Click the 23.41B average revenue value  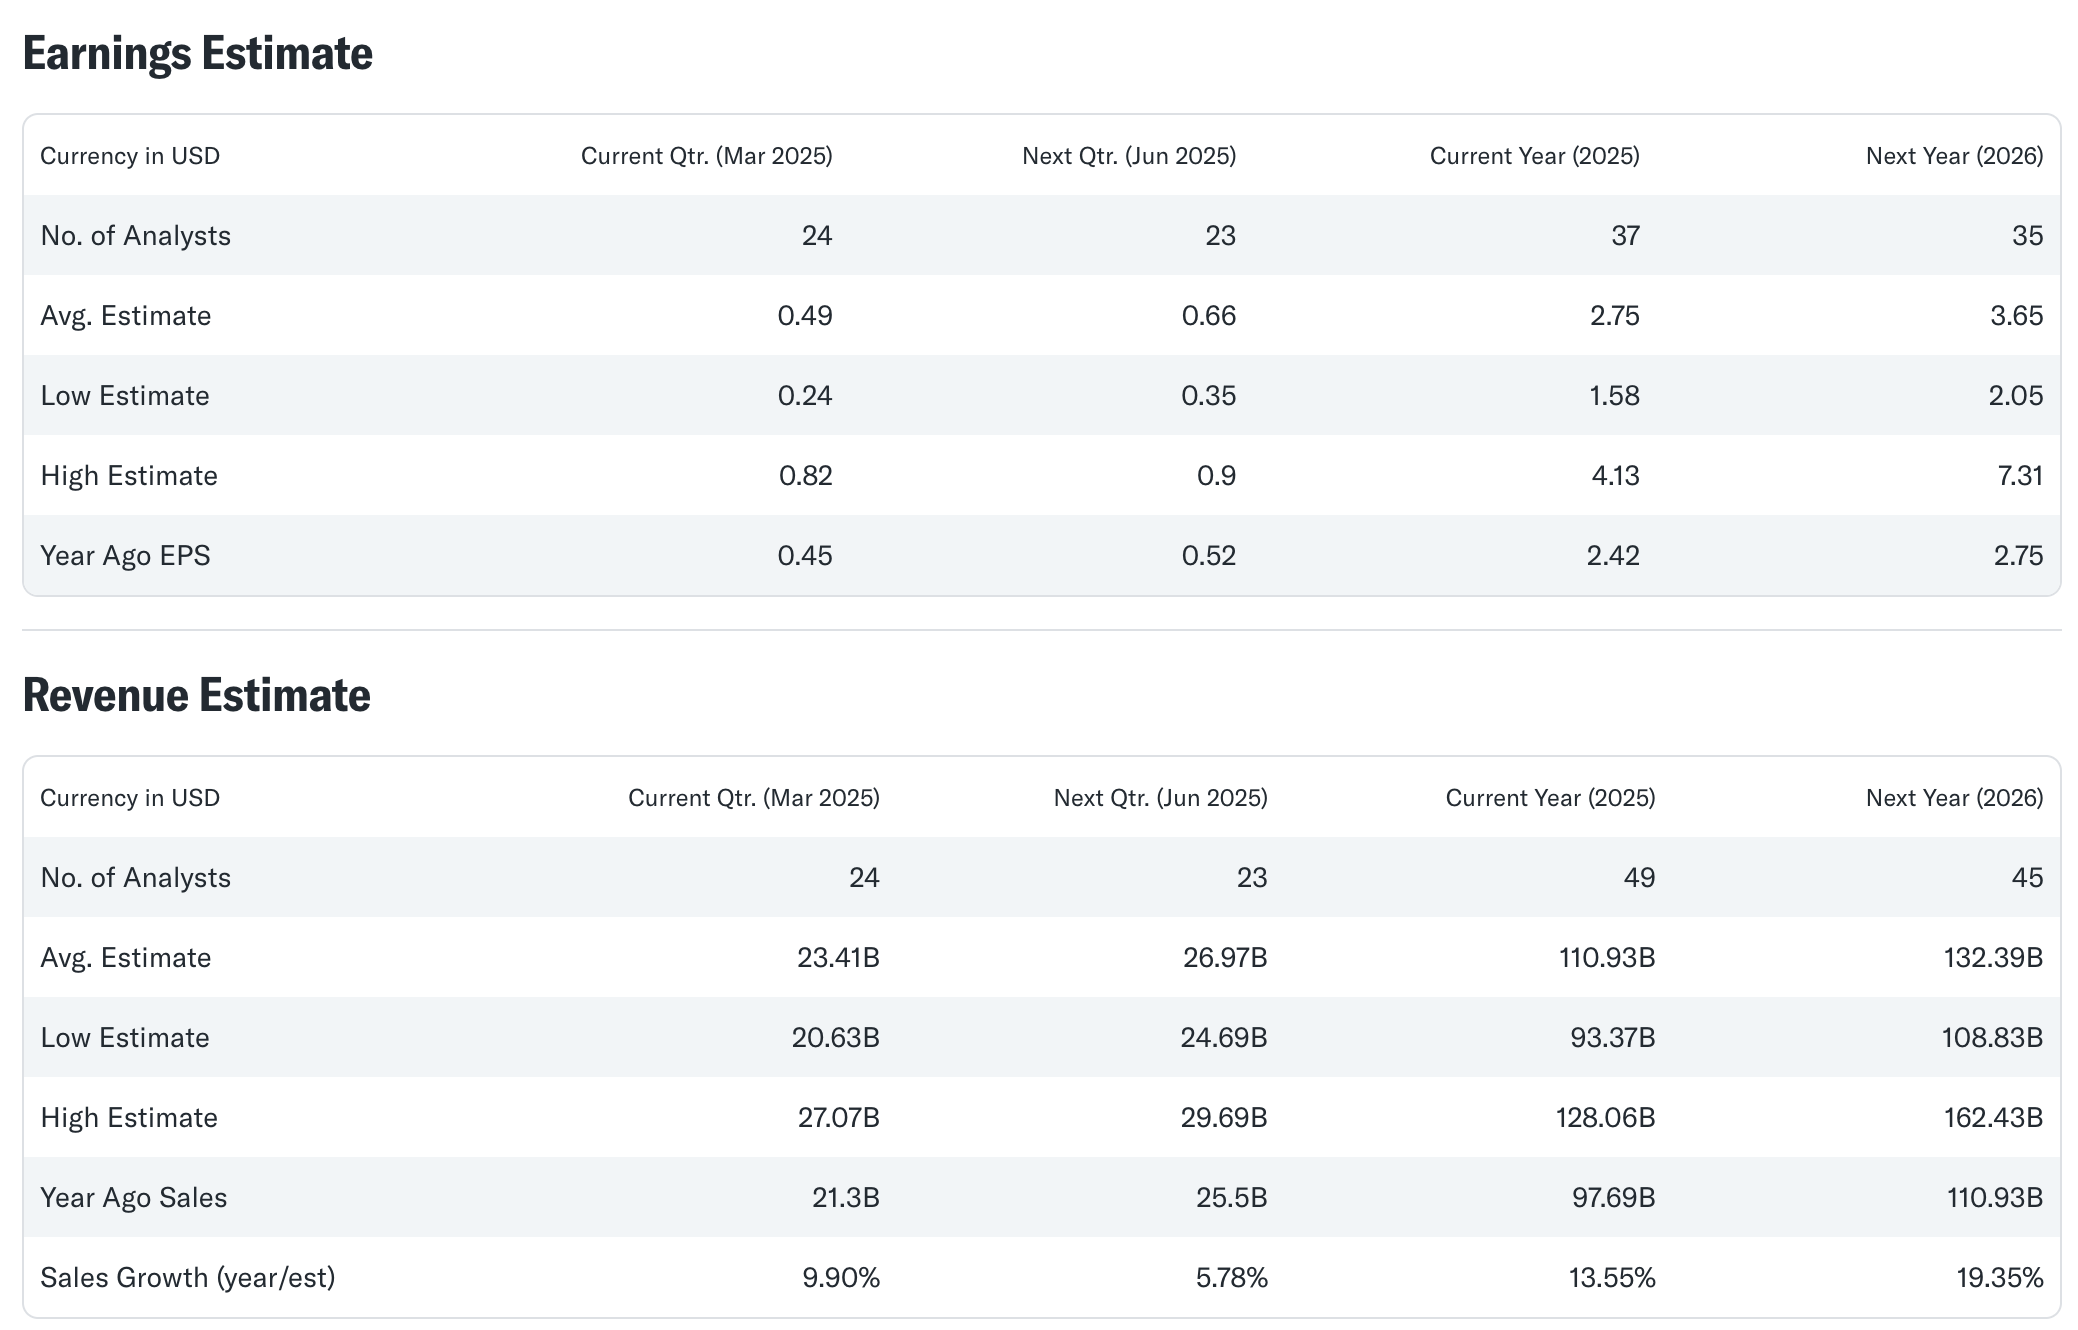click(838, 958)
